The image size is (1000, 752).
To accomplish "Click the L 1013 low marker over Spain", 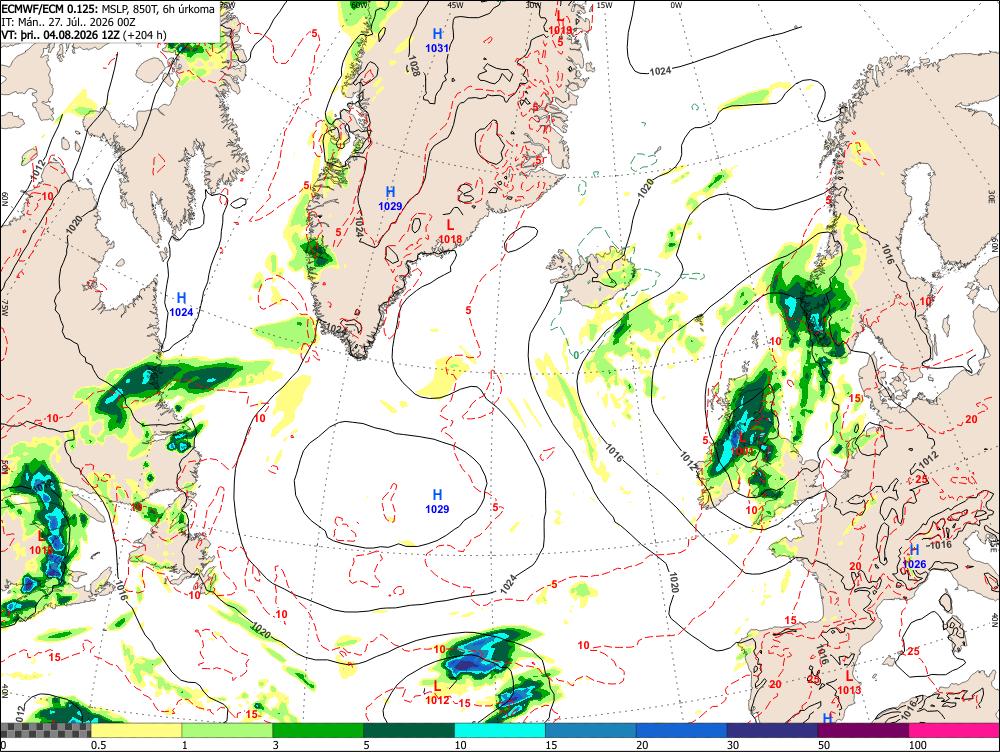I will [x=849, y=683].
